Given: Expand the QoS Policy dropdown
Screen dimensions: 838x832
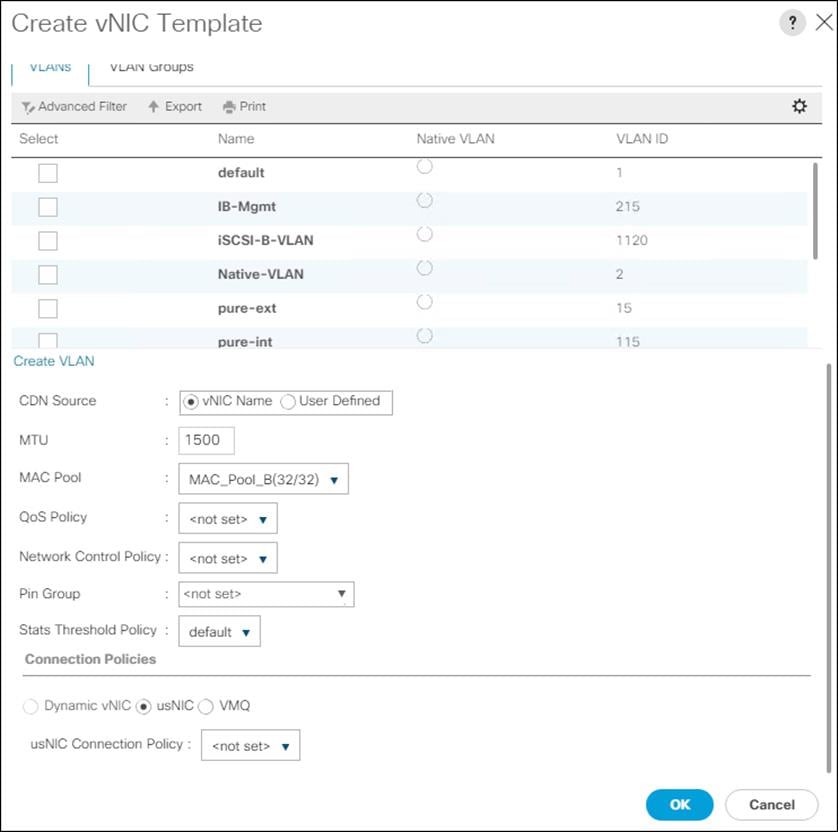Looking at the screenshot, I should coord(227,519).
